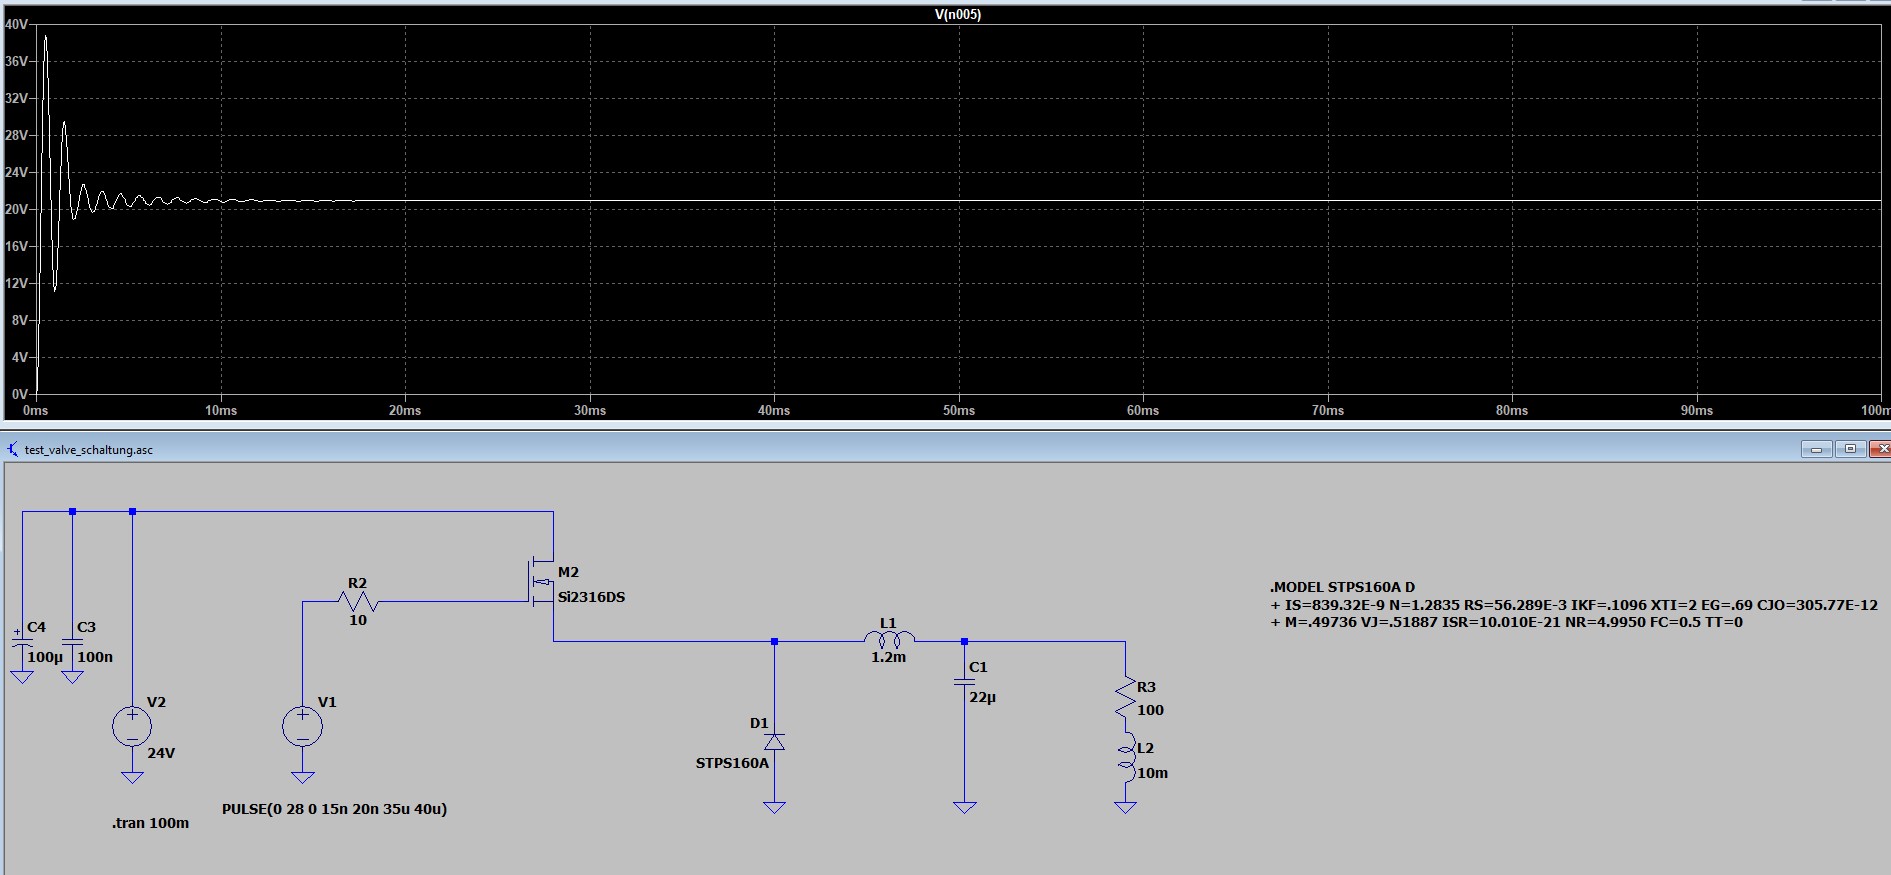Click the ground symbol below C4
Viewport: 1891px width, 875px height.
pyautogui.click(x=22, y=677)
